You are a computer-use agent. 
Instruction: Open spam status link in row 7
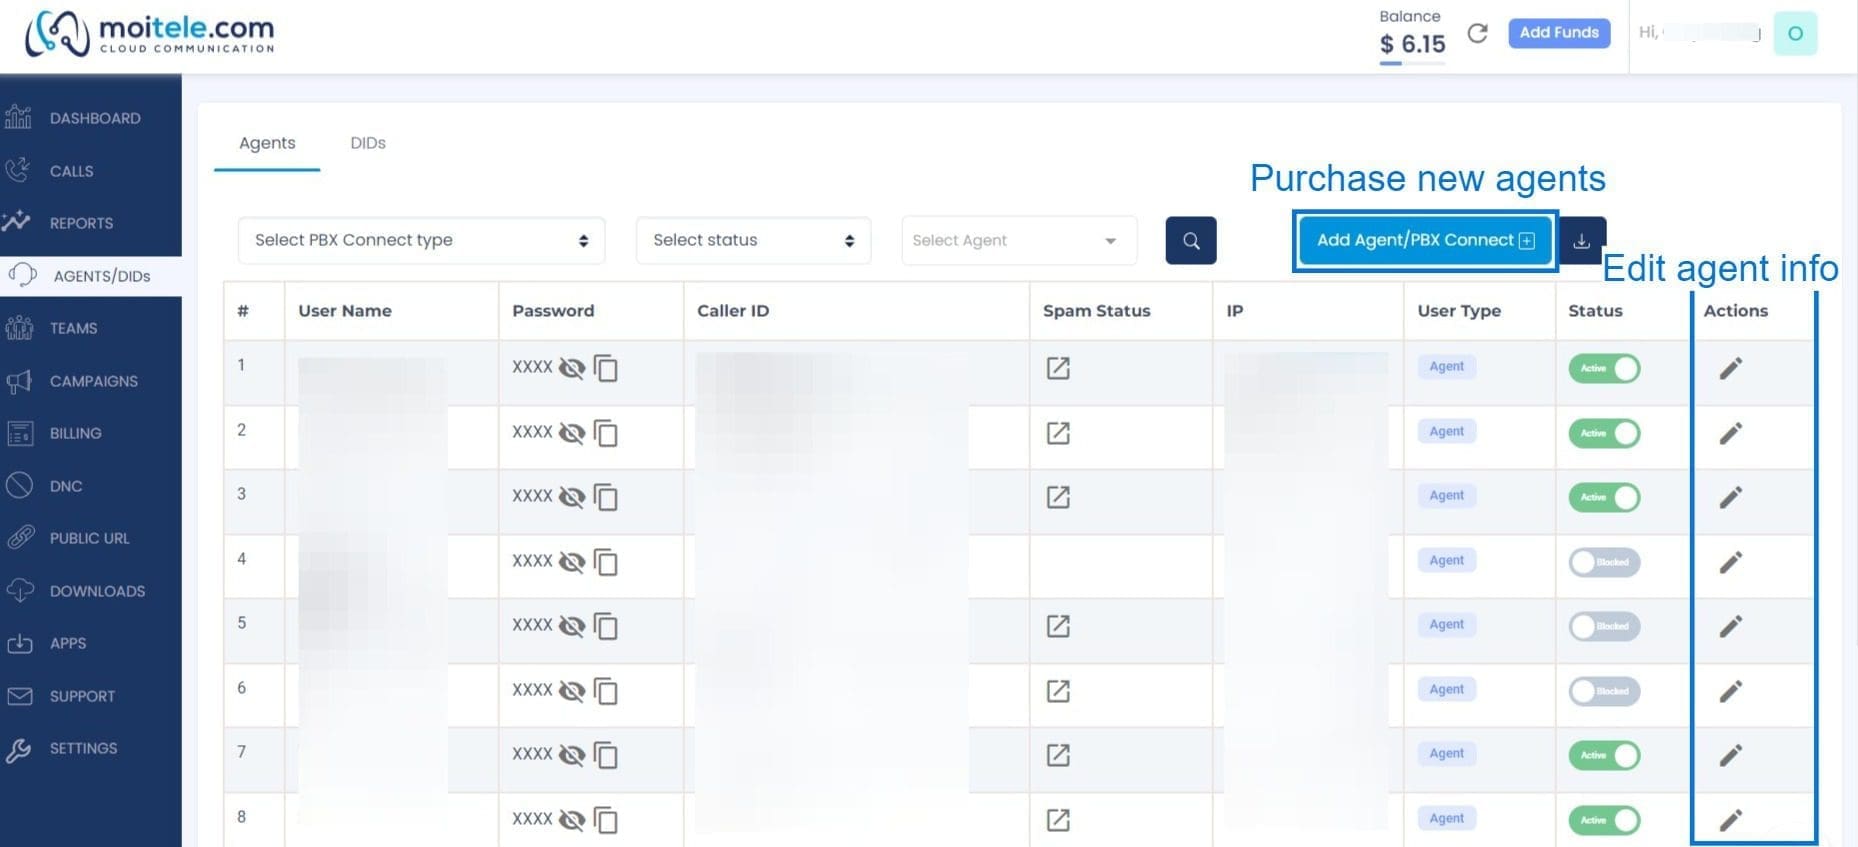click(1058, 755)
